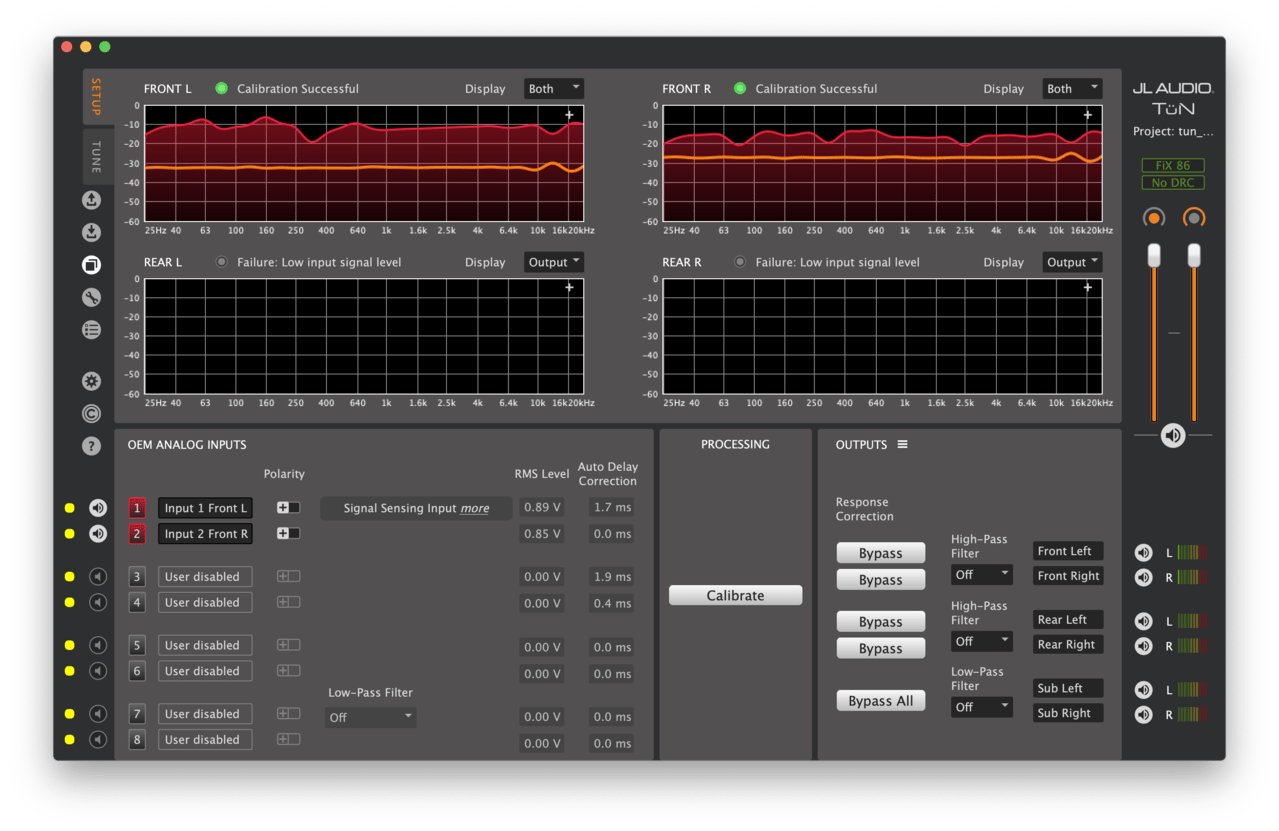The image size is (1279, 831).
Task: Click the Sub Right output name field
Action: coord(1068,713)
